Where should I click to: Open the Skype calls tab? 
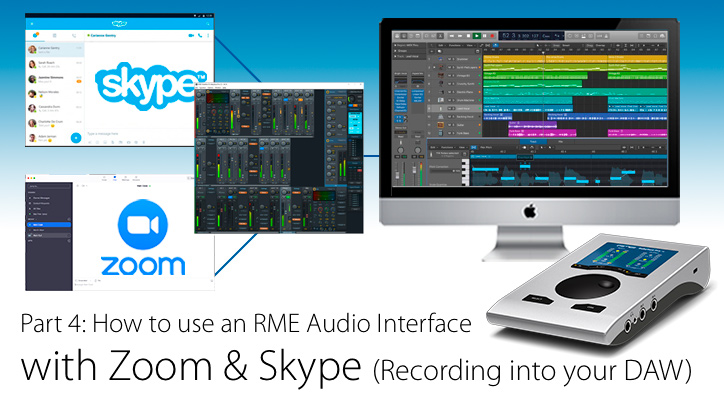pos(74,35)
